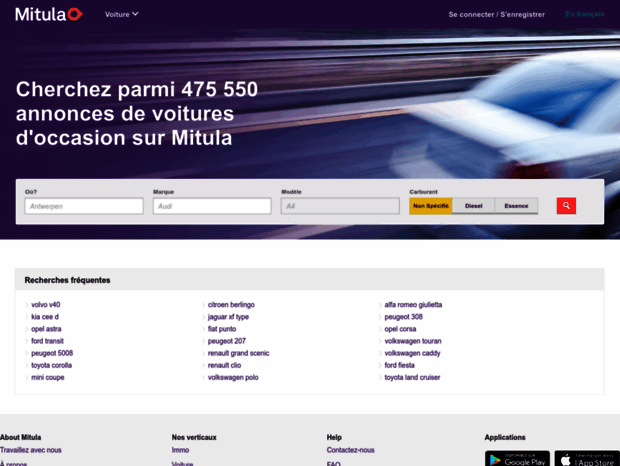620x466 pixels.
Task: Open mini coupe search
Action: tap(47, 377)
